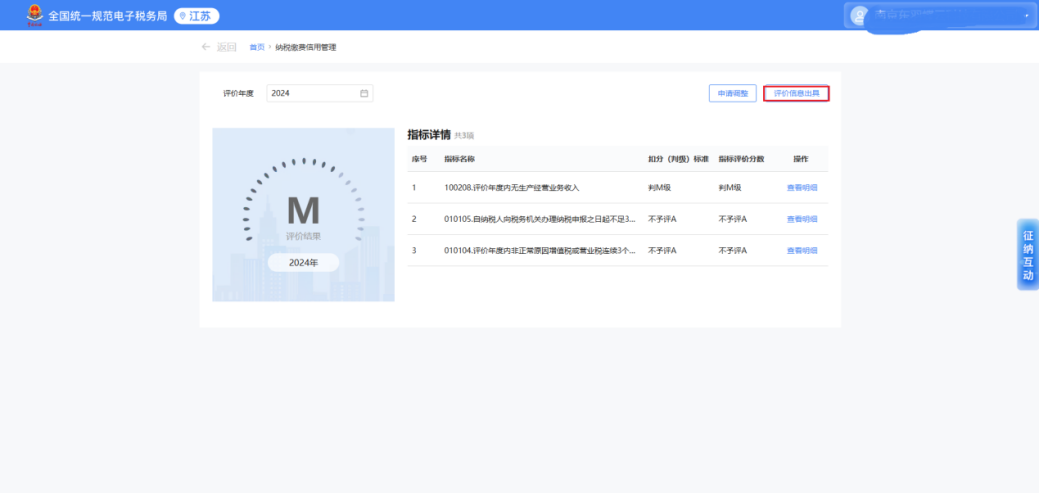Navigate to 首页 in the breadcrumb
The width and height of the screenshot is (1039, 493).
[x=257, y=47]
